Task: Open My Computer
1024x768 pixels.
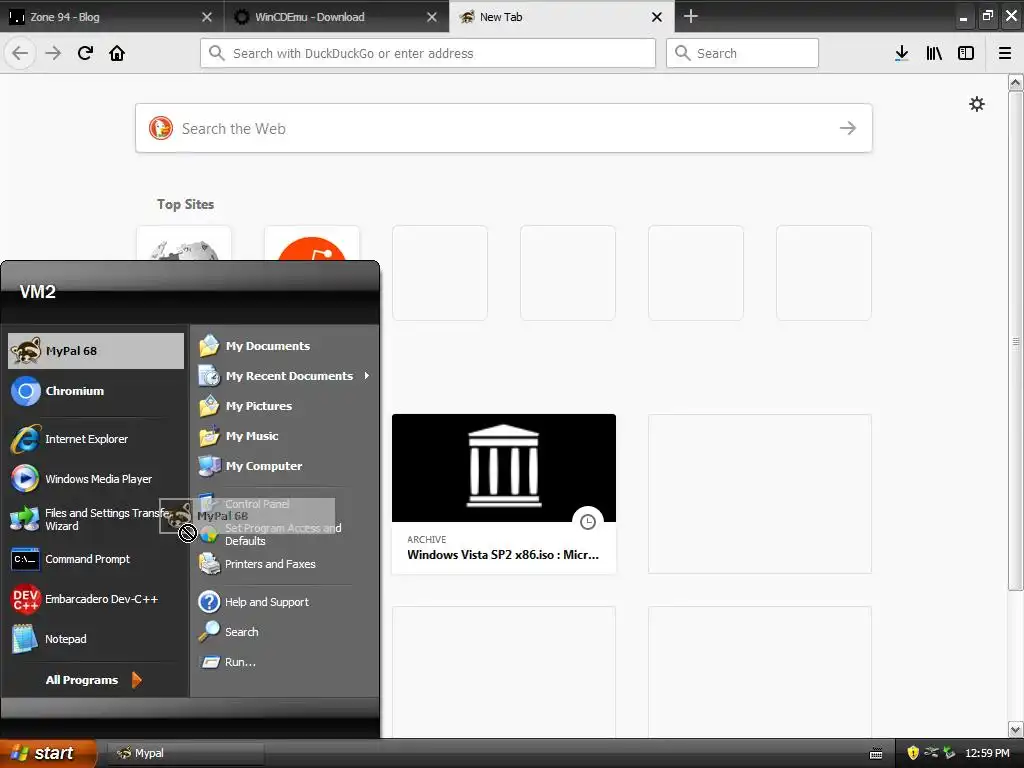Action: (x=285, y=466)
